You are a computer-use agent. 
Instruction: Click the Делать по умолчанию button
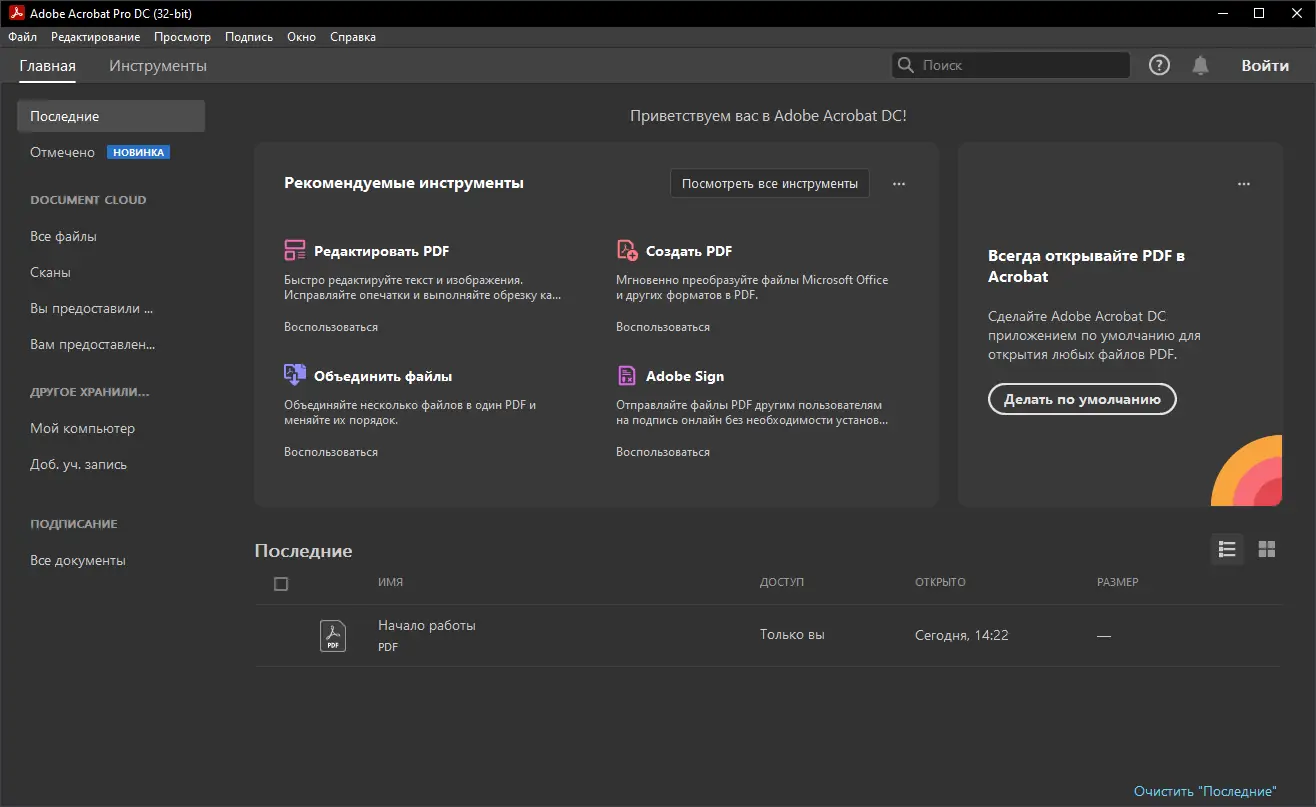point(1081,399)
